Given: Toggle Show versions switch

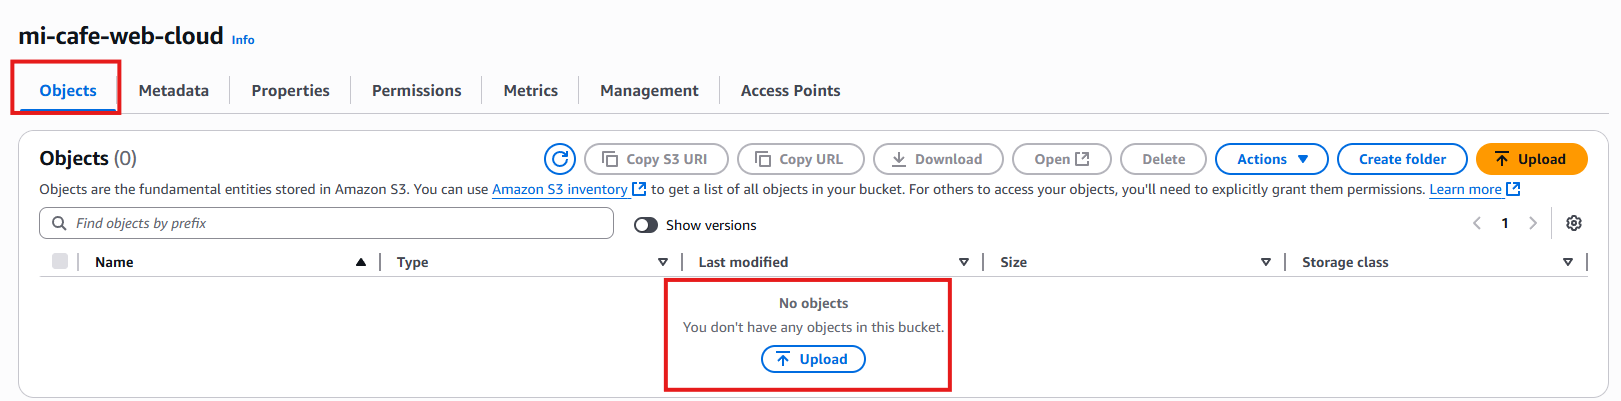Looking at the screenshot, I should [646, 225].
